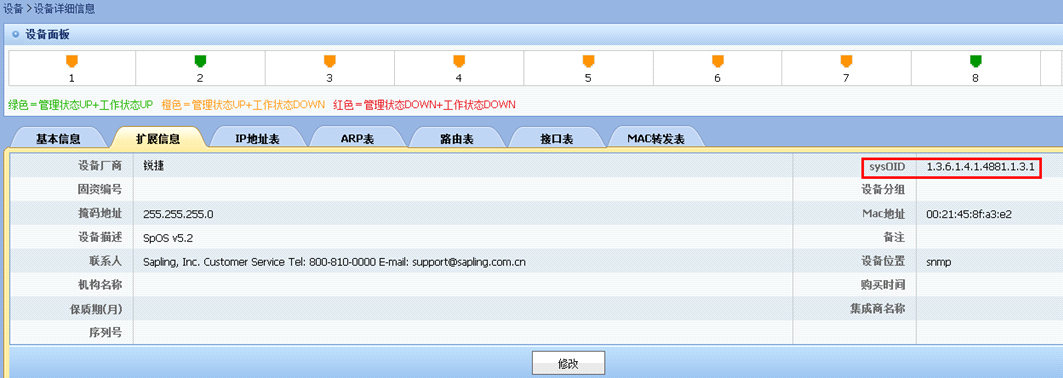Switch to ARP表 tab
The height and width of the screenshot is (378, 1063).
(x=357, y=138)
